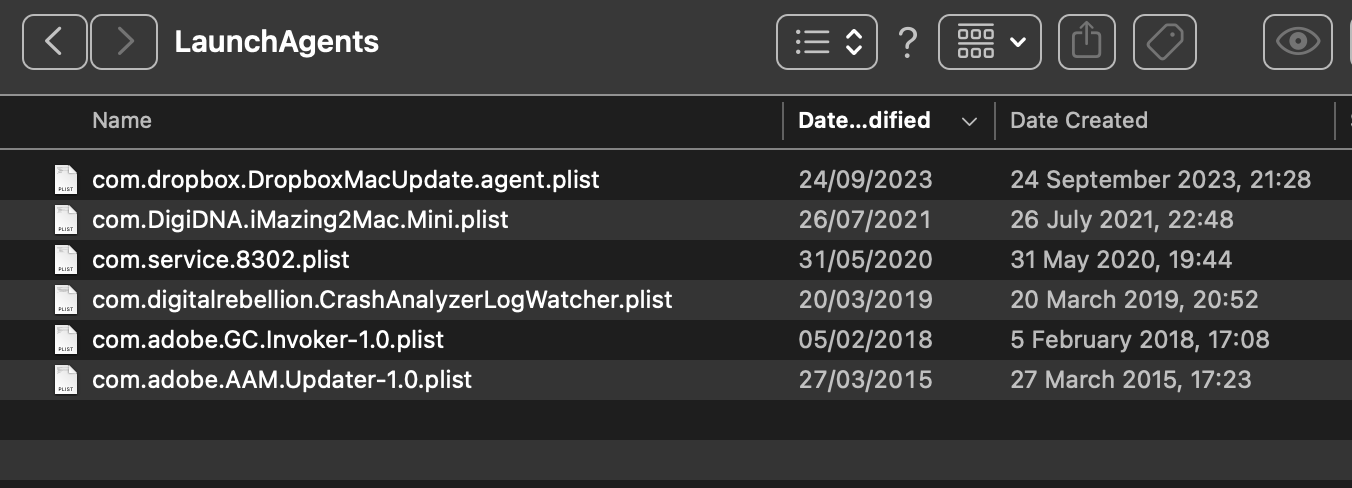Click the LaunchAgents folder title

point(276,41)
